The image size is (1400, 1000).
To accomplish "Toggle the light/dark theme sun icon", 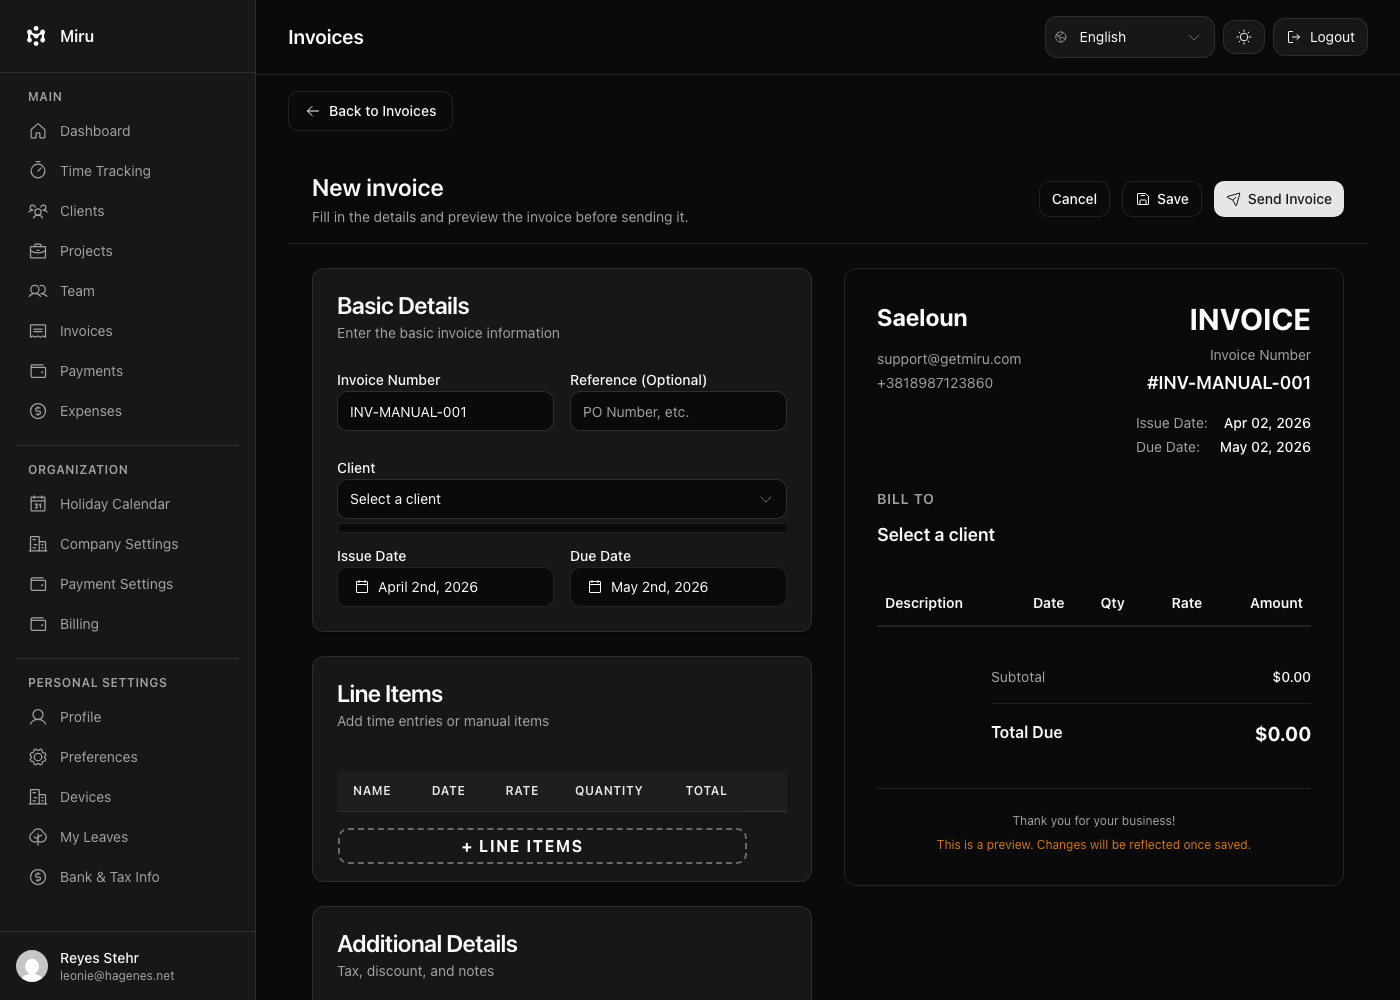I will pyautogui.click(x=1243, y=36).
